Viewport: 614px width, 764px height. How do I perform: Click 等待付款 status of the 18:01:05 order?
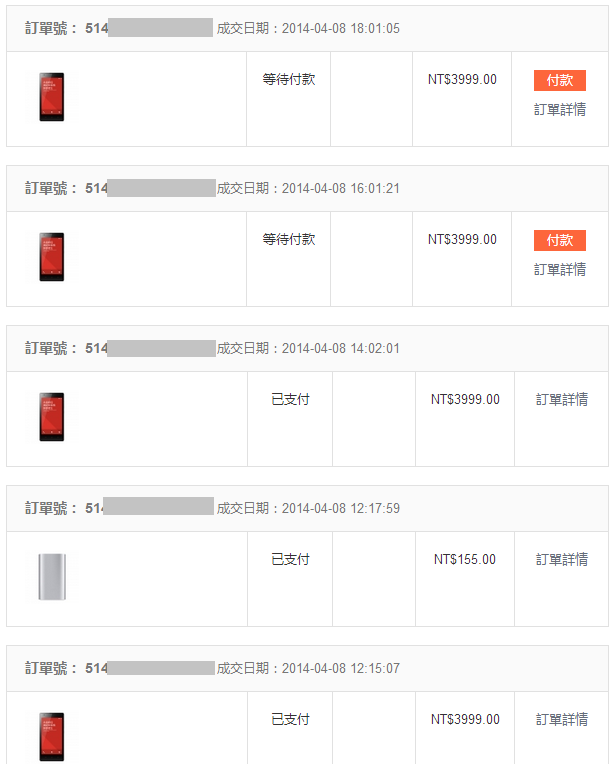289,79
